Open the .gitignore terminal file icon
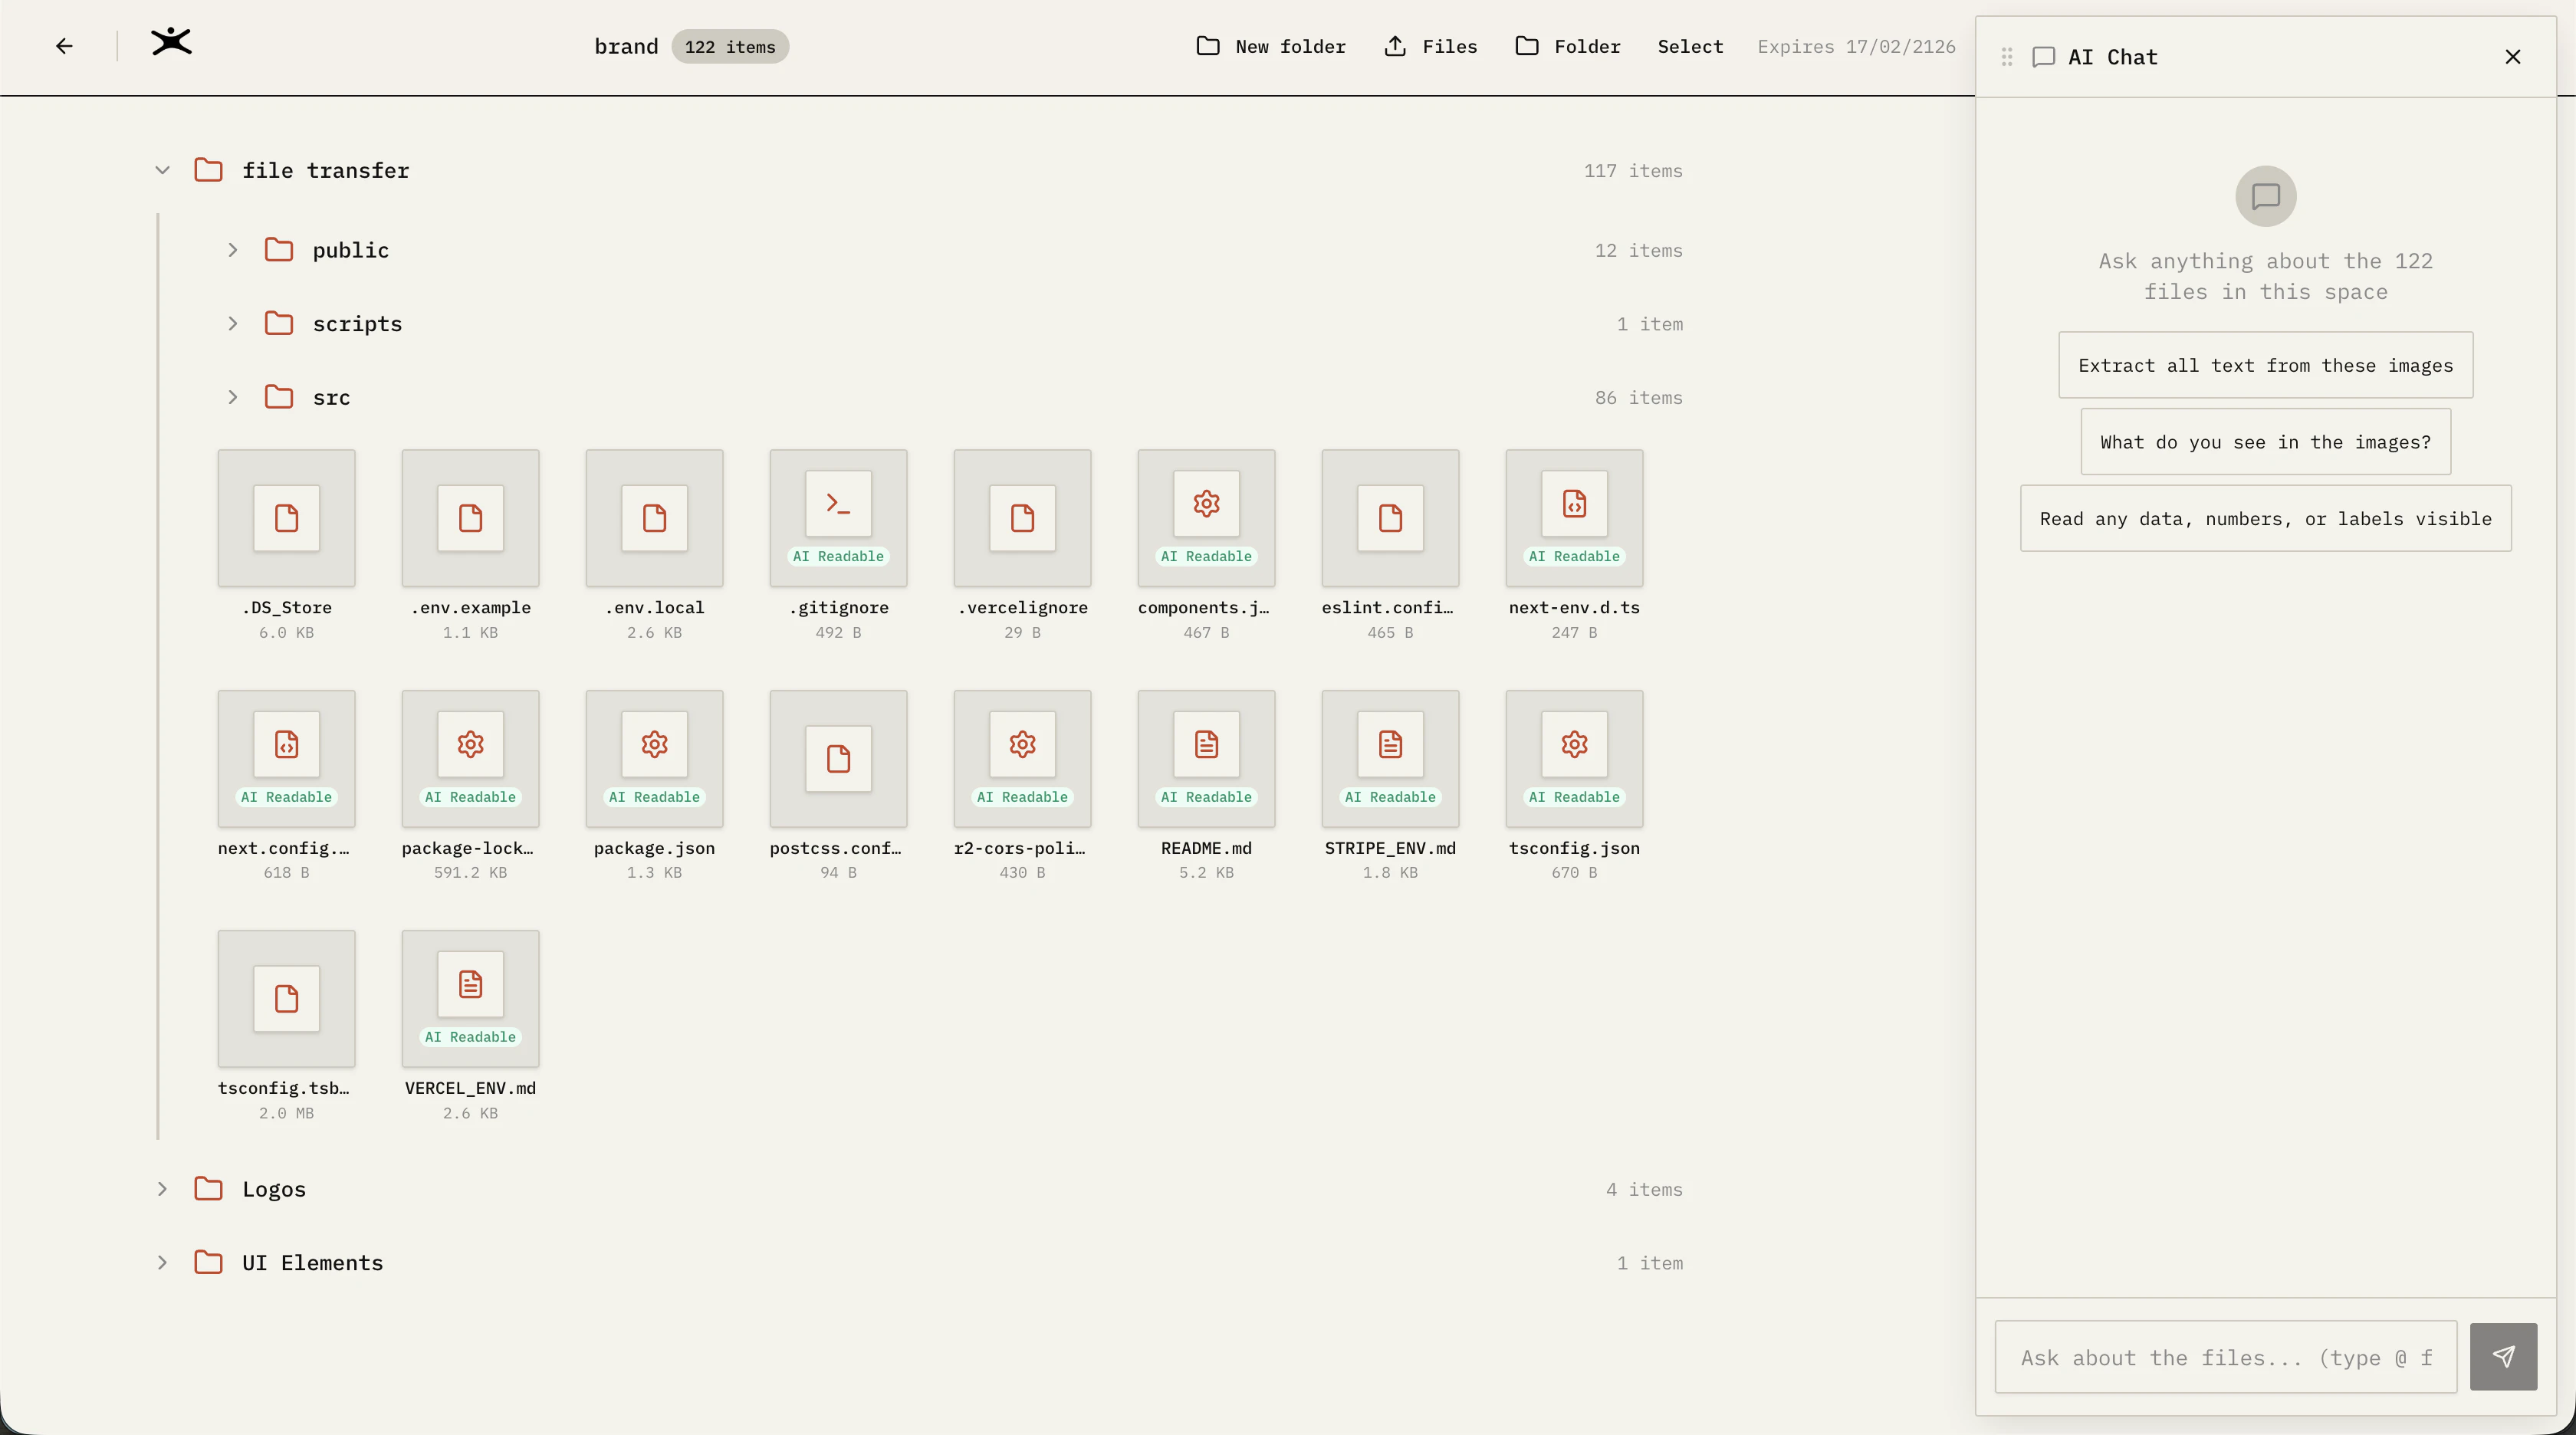The height and width of the screenshot is (1435, 2576). (838, 504)
